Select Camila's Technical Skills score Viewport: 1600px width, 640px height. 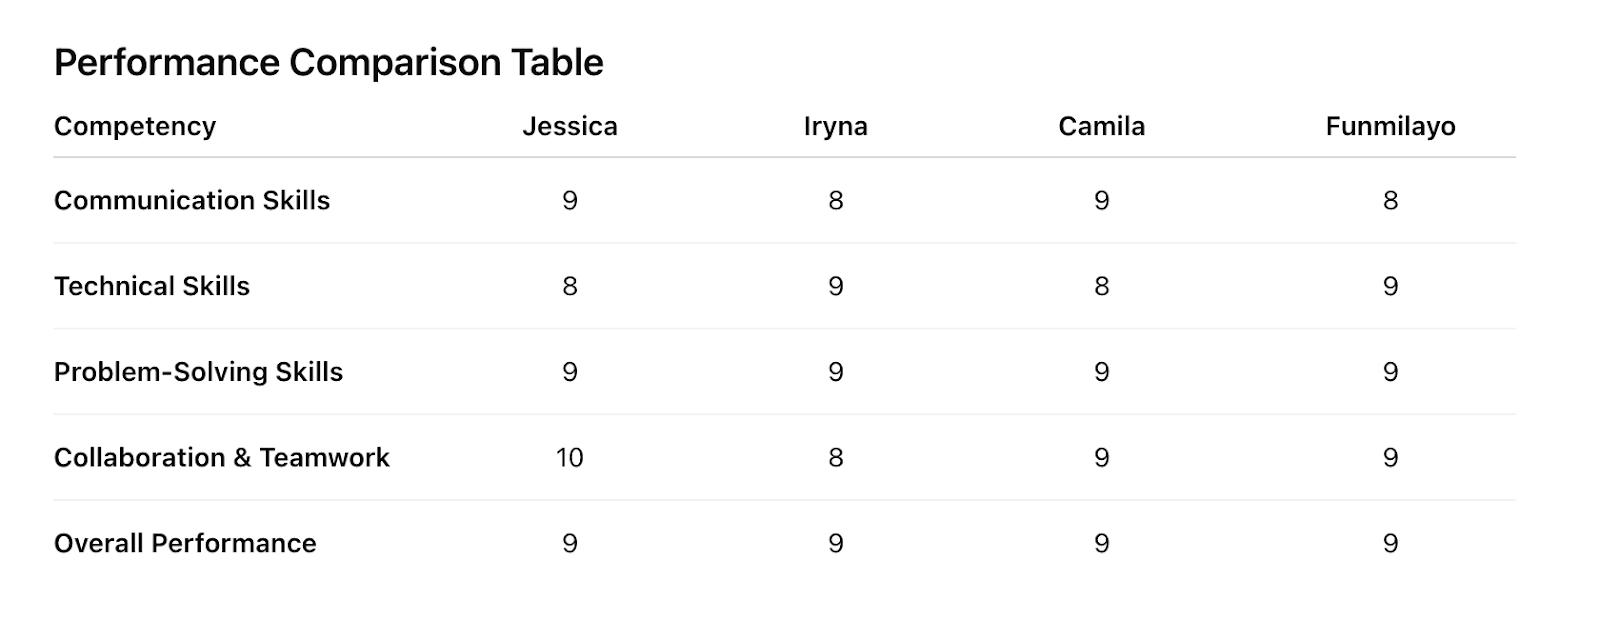1101,287
